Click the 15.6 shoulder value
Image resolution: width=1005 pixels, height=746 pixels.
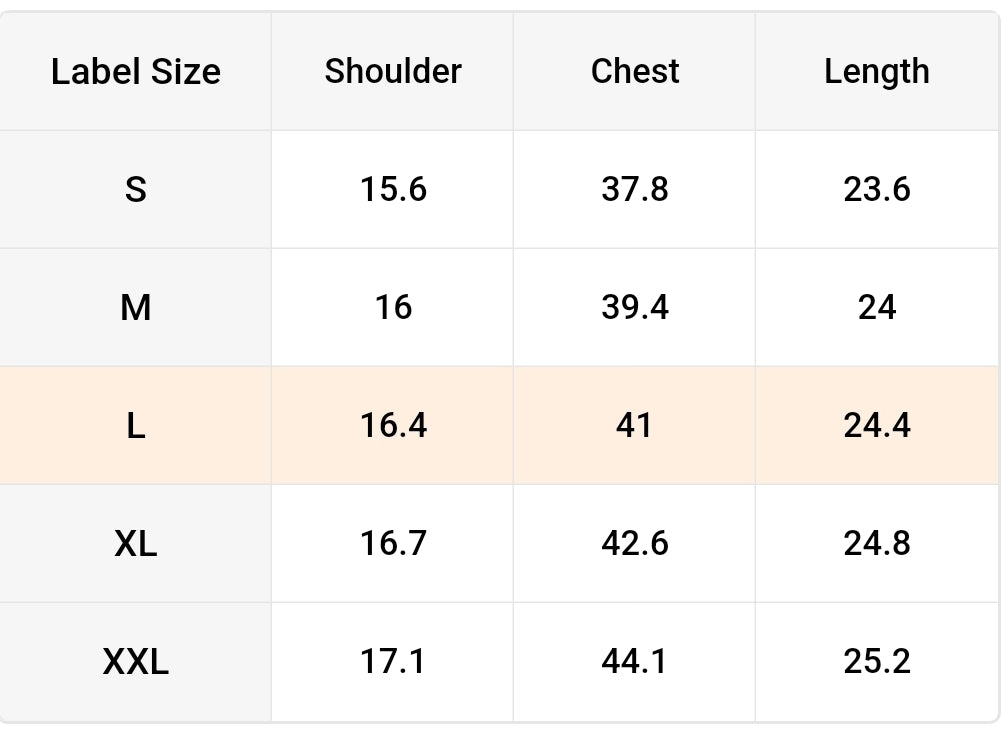click(x=393, y=189)
